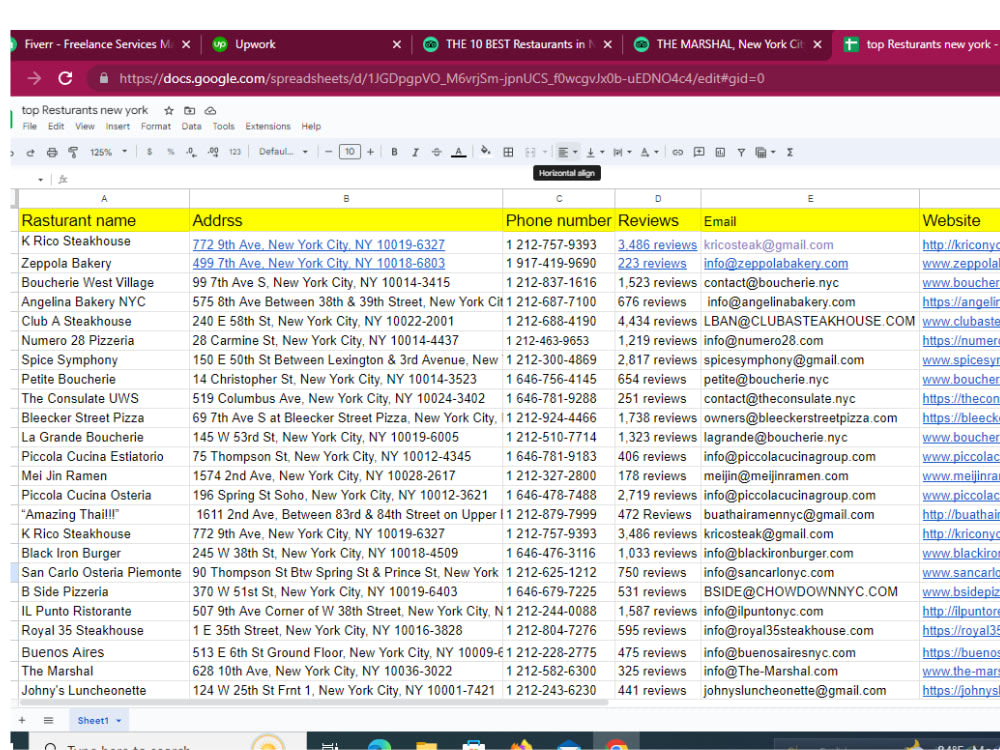This screenshot has height=750, width=1000.
Task: Open the fill color picker
Action: tap(486, 152)
